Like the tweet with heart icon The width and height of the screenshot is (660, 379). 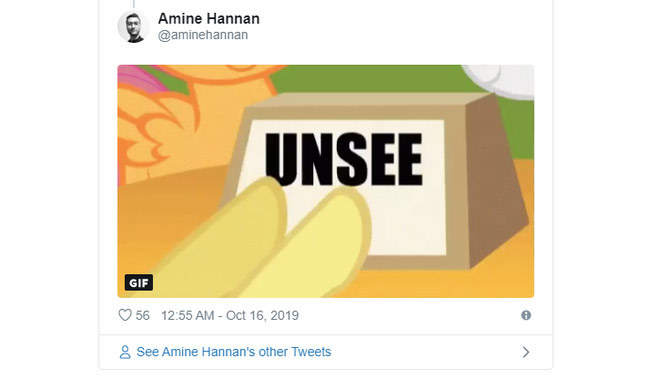(x=125, y=315)
